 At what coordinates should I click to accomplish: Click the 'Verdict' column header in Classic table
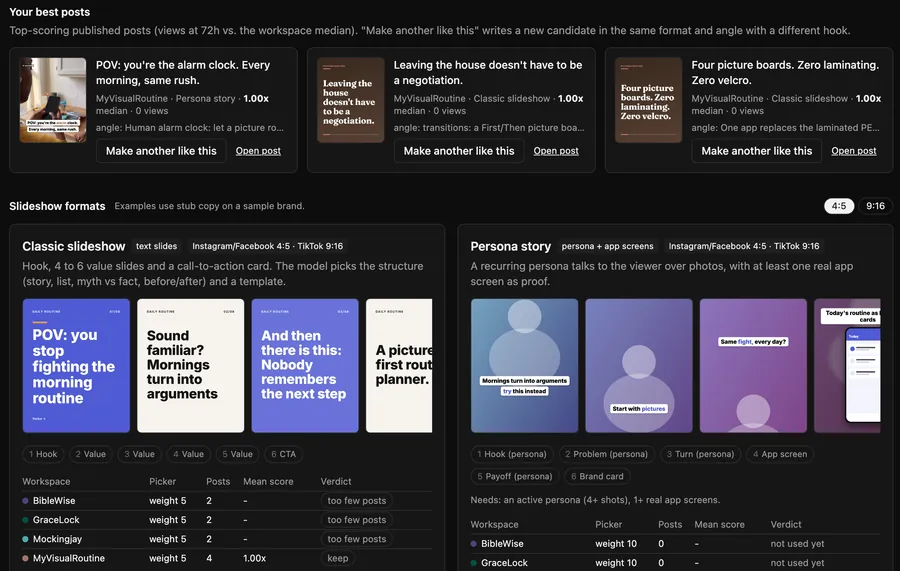pyautogui.click(x=336, y=481)
